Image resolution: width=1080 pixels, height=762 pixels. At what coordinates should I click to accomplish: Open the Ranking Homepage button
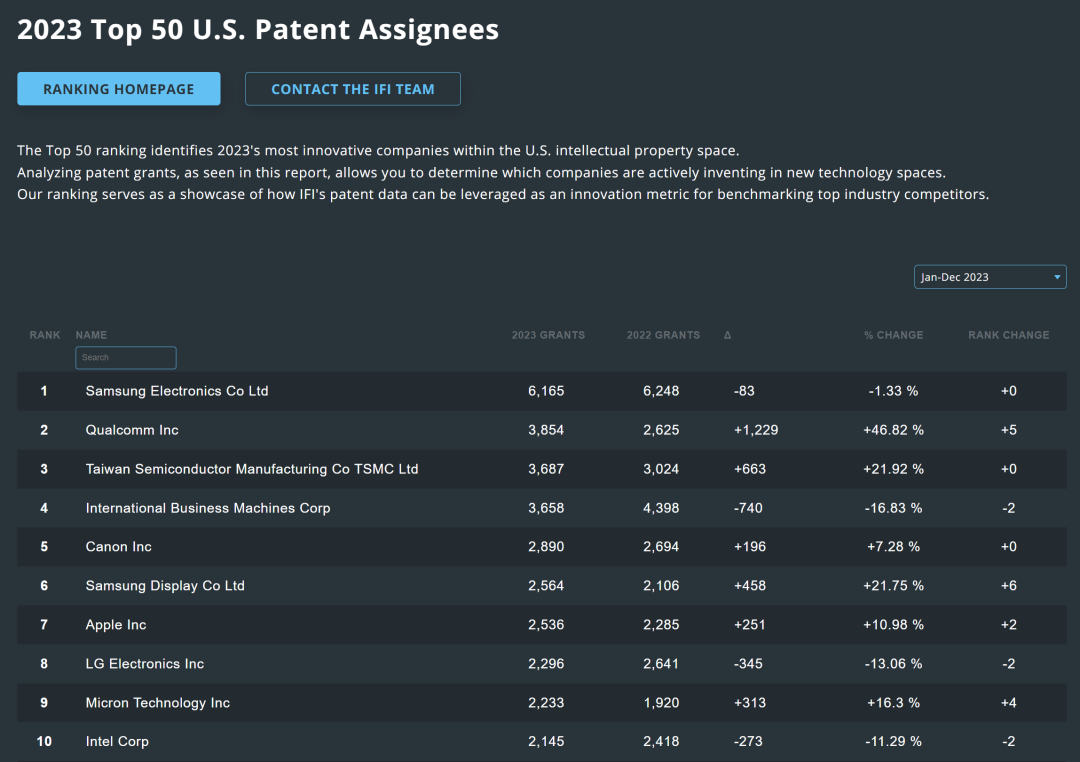(118, 89)
